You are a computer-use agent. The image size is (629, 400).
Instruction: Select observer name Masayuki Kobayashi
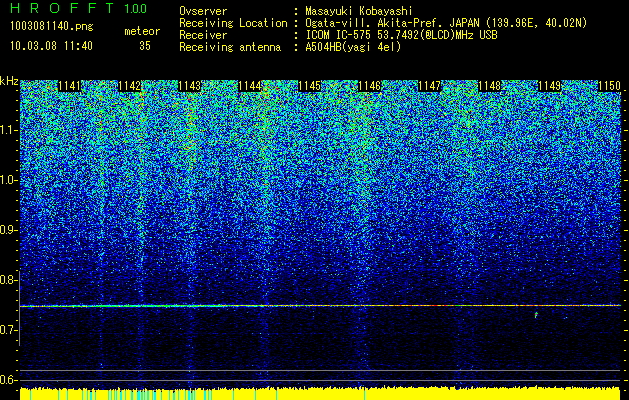click(359, 11)
